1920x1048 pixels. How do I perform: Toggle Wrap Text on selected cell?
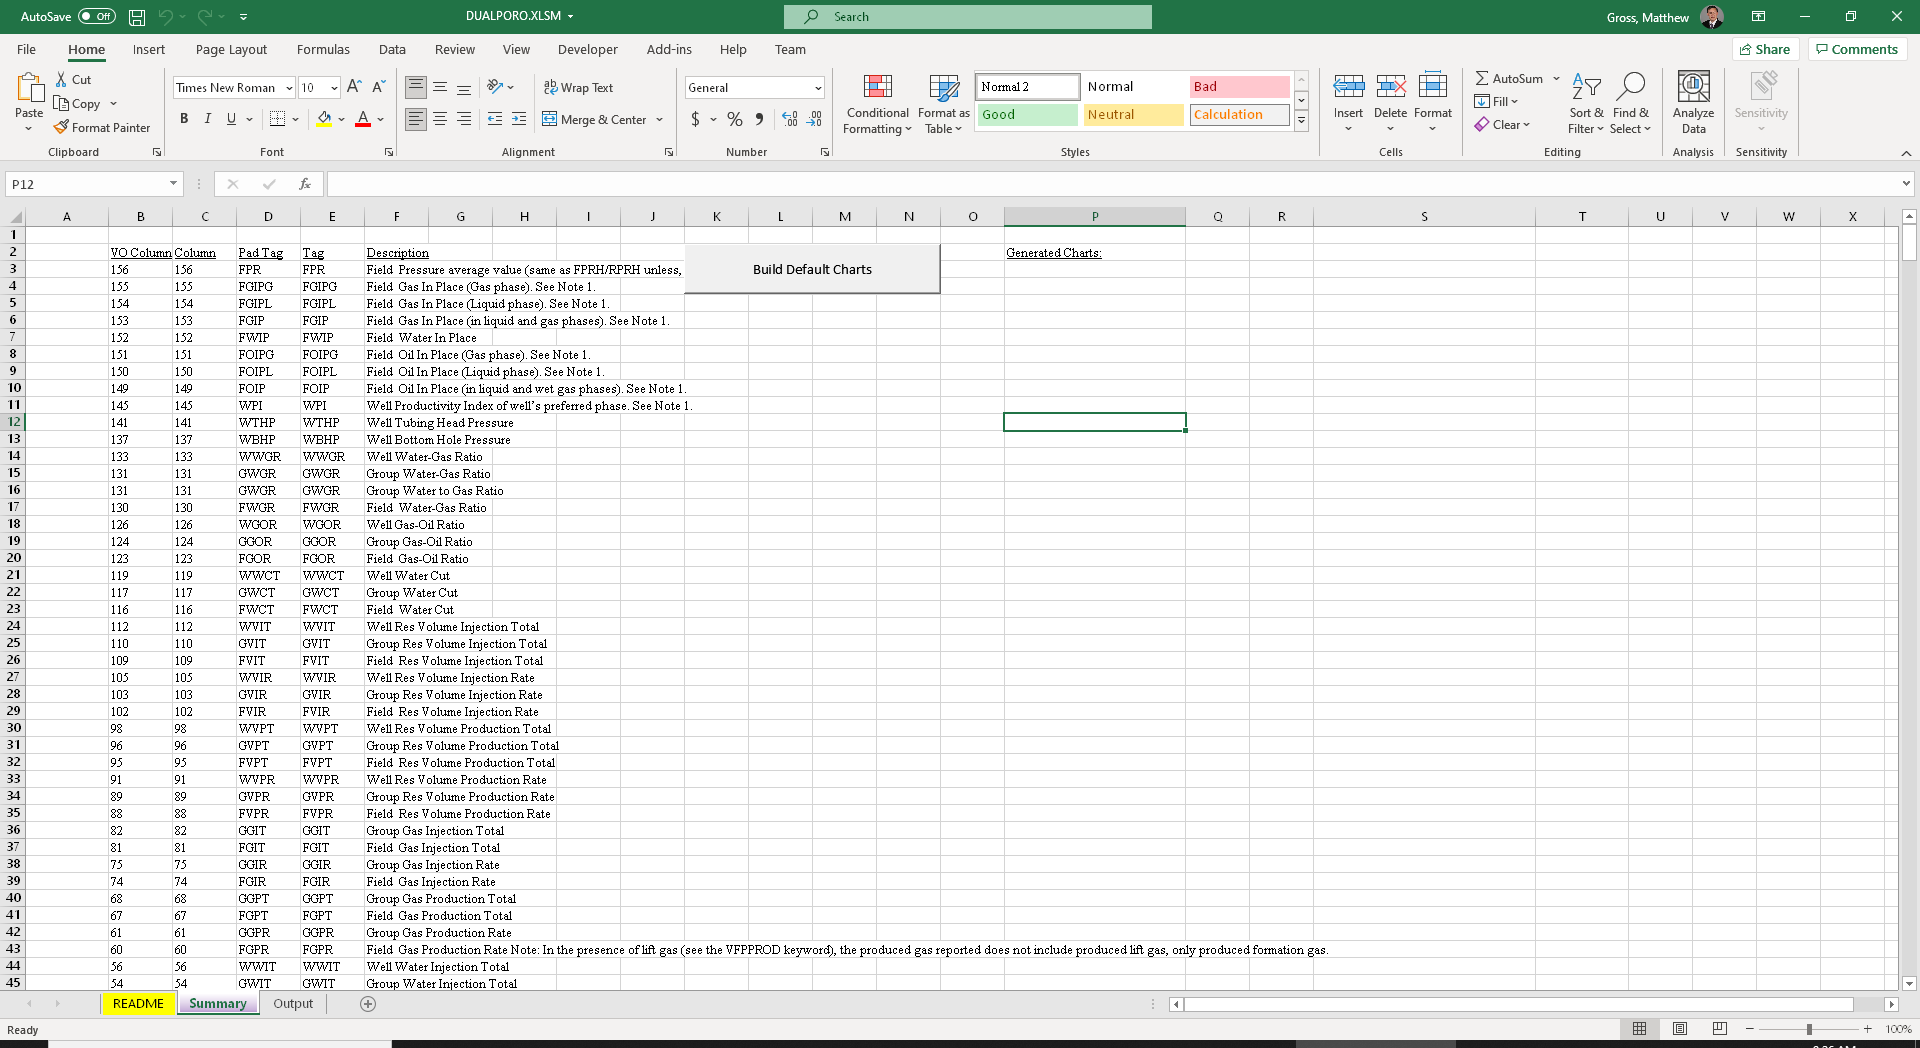click(578, 88)
